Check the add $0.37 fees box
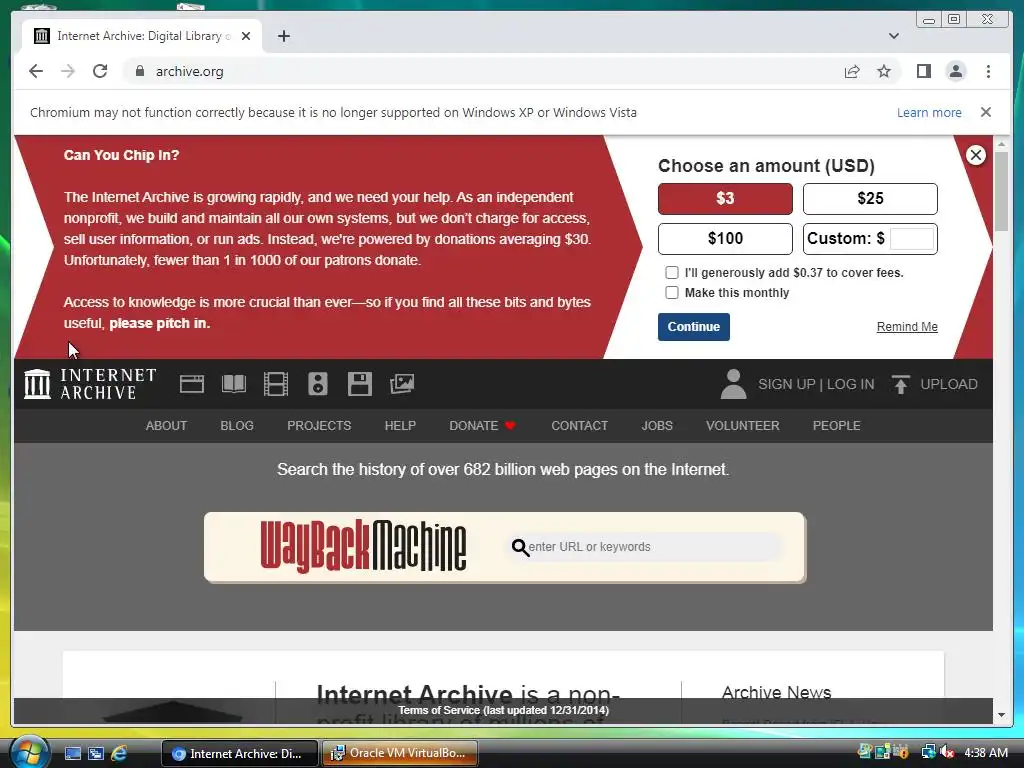This screenshot has width=1024, height=768. pyautogui.click(x=671, y=272)
